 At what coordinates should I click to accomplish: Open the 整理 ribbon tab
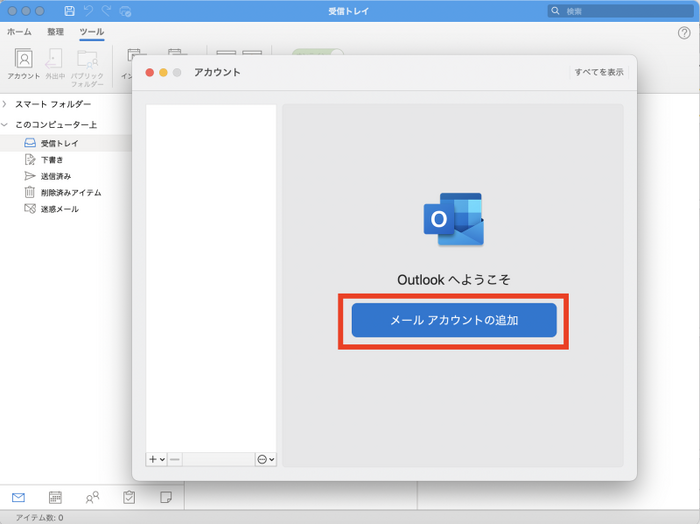56,32
